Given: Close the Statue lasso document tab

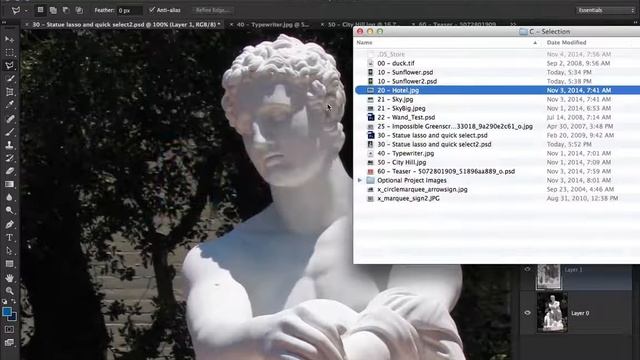Looking at the screenshot, I should tap(27, 24).
